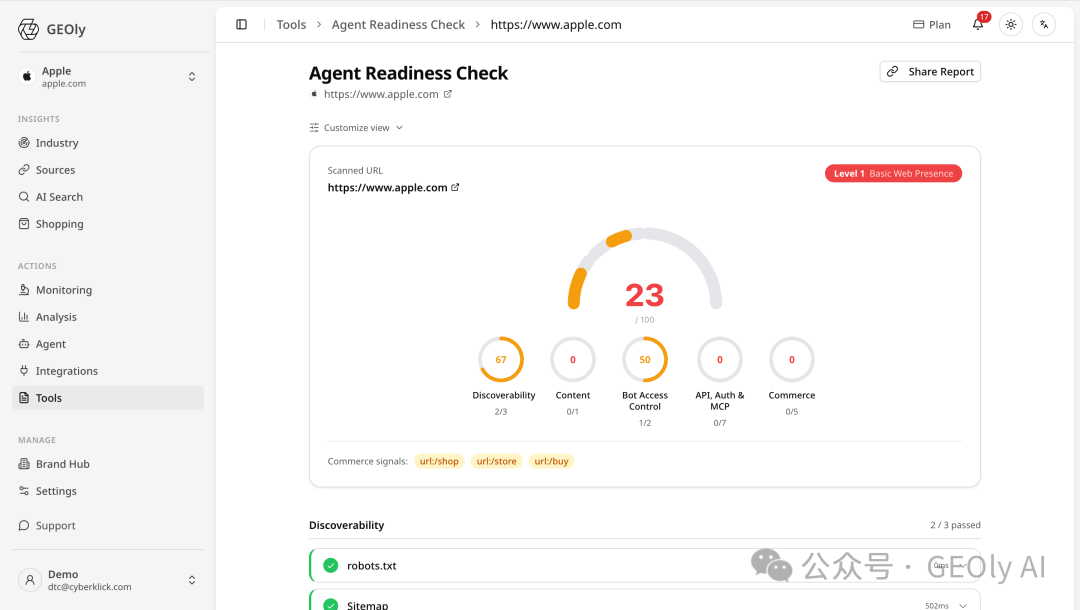Click the Share Report button
The image size is (1080, 610).
[x=930, y=72]
